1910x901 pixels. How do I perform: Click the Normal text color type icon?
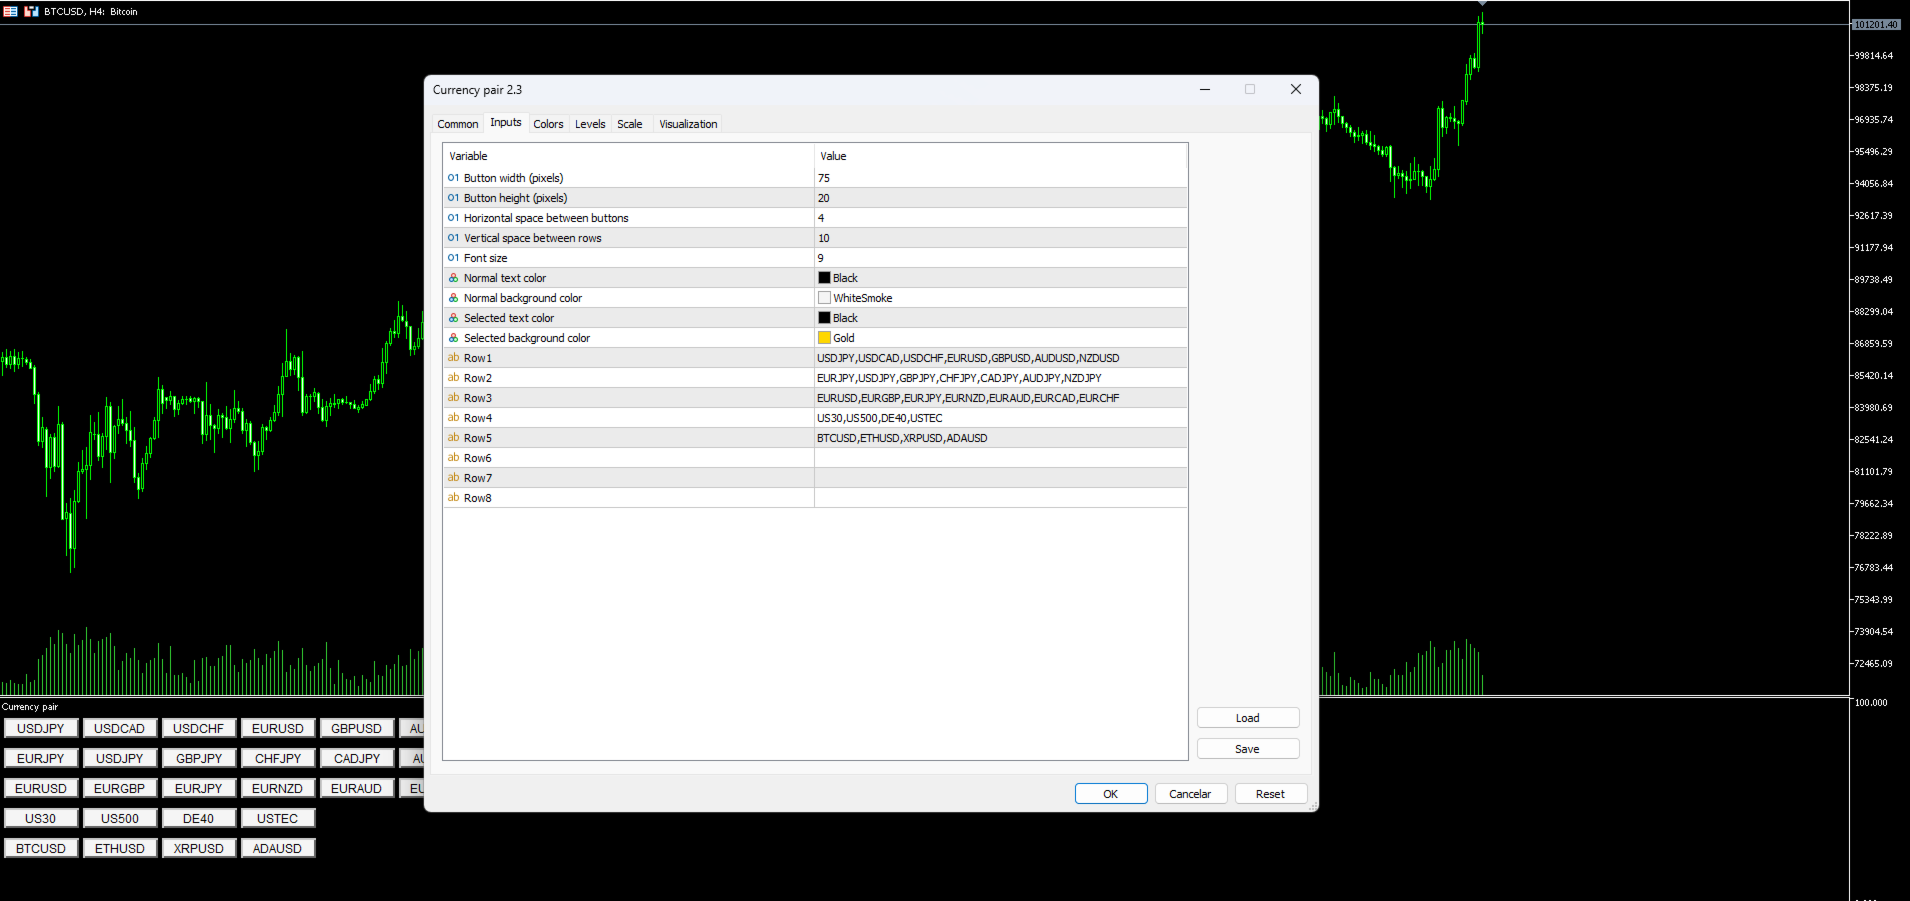point(453,278)
